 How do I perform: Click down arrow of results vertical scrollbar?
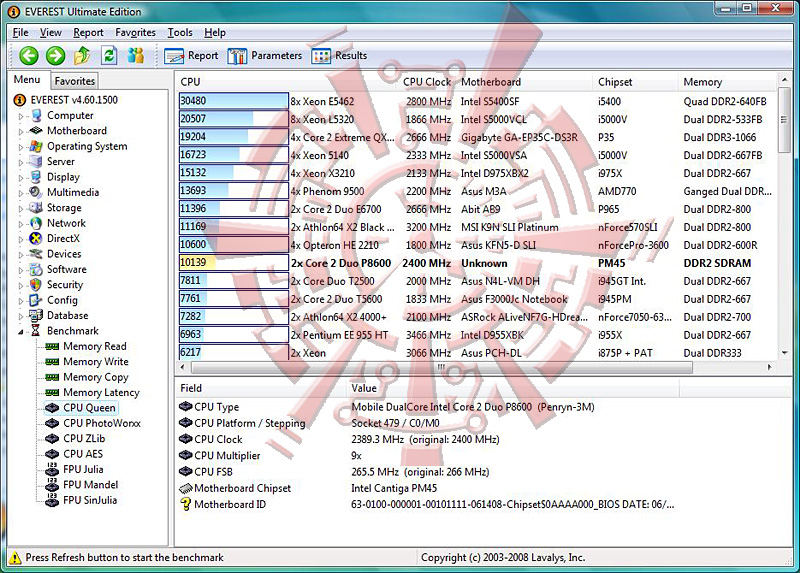pyautogui.click(x=784, y=353)
